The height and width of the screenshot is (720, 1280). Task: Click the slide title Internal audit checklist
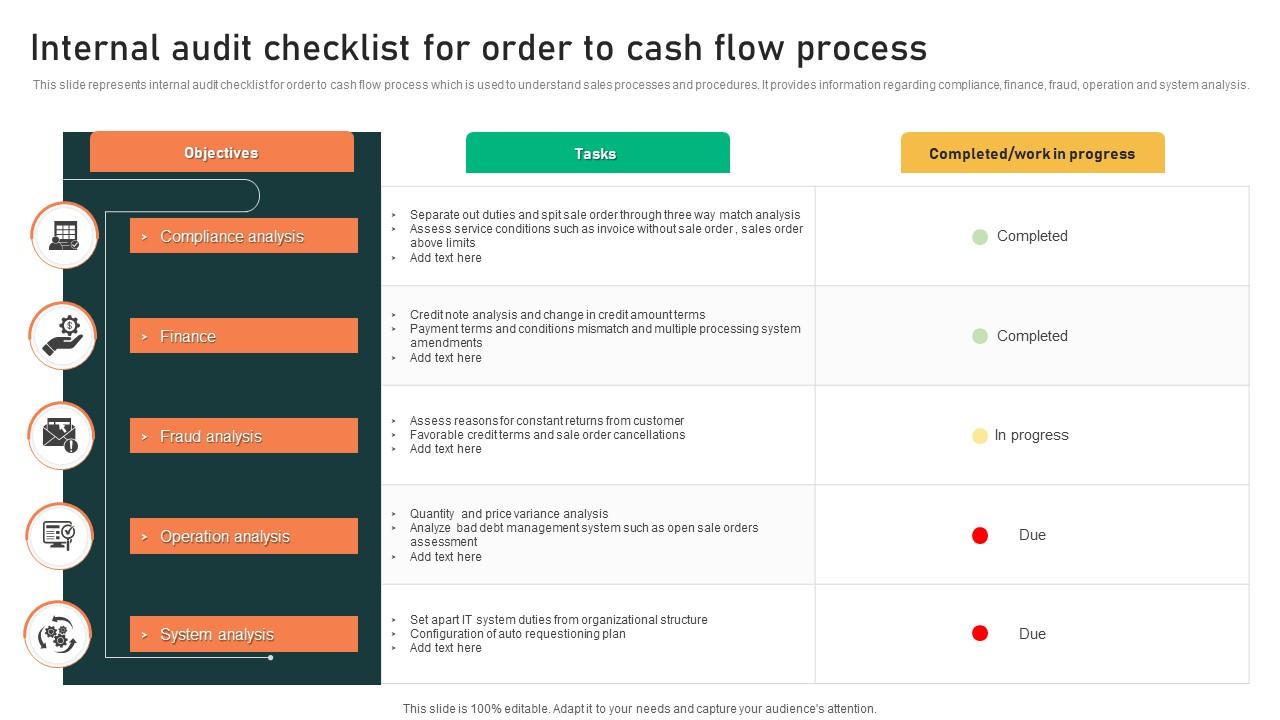click(479, 47)
